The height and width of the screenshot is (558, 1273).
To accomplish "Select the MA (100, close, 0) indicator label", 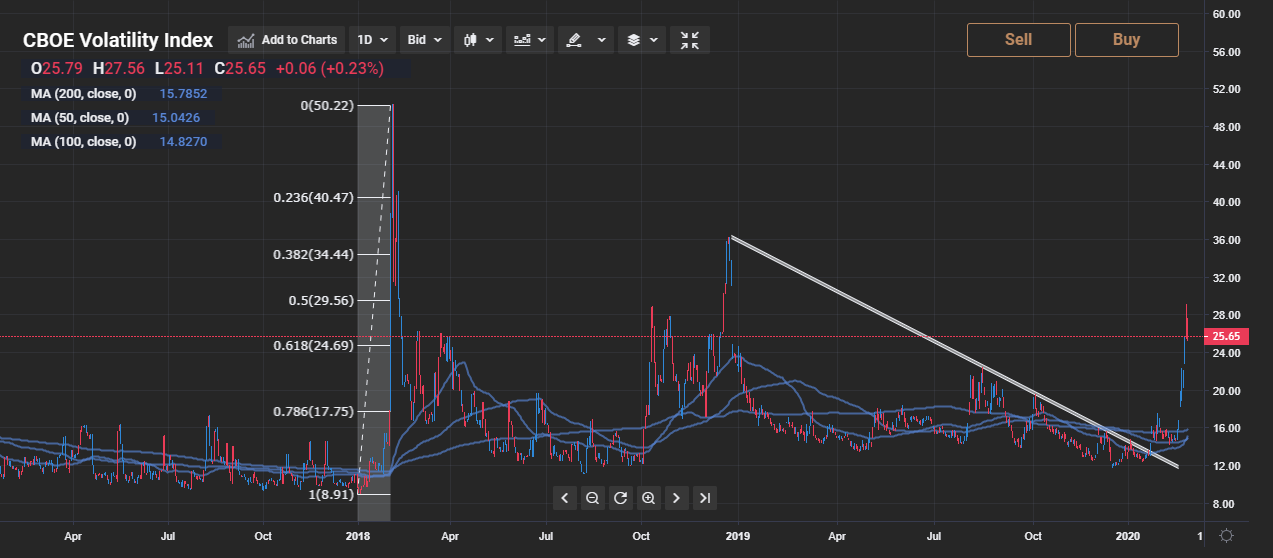I will point(83,142).
